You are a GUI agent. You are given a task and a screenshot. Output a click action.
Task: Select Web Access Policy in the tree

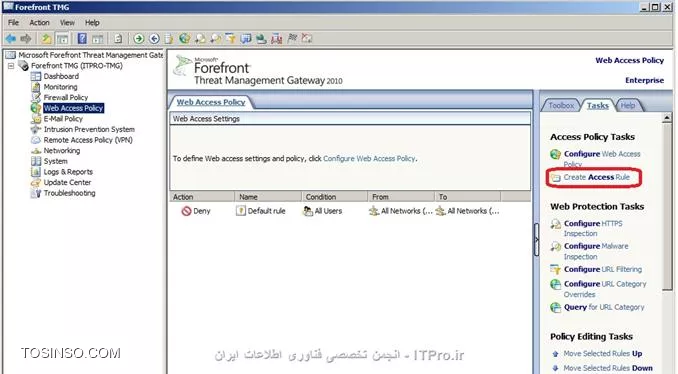coord(73,108)
